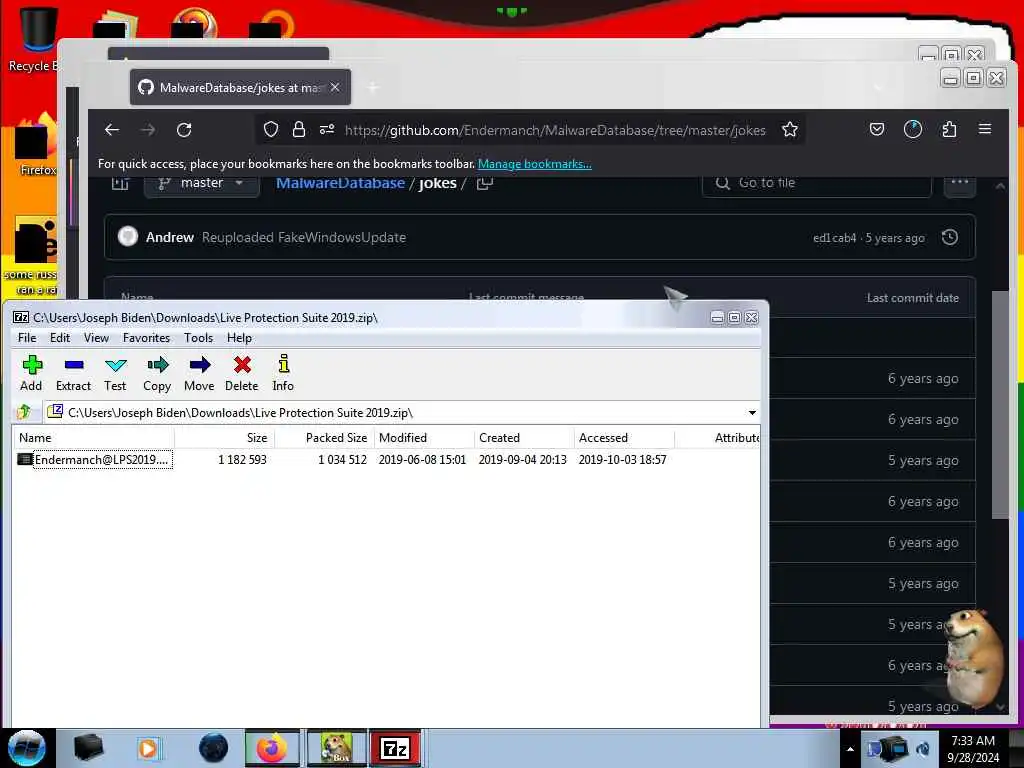Image resolution: width=1024 pixels, height=768 pixels.
Task: Select the Endermanch@LPS2019 file row
Action: (385, 460)
